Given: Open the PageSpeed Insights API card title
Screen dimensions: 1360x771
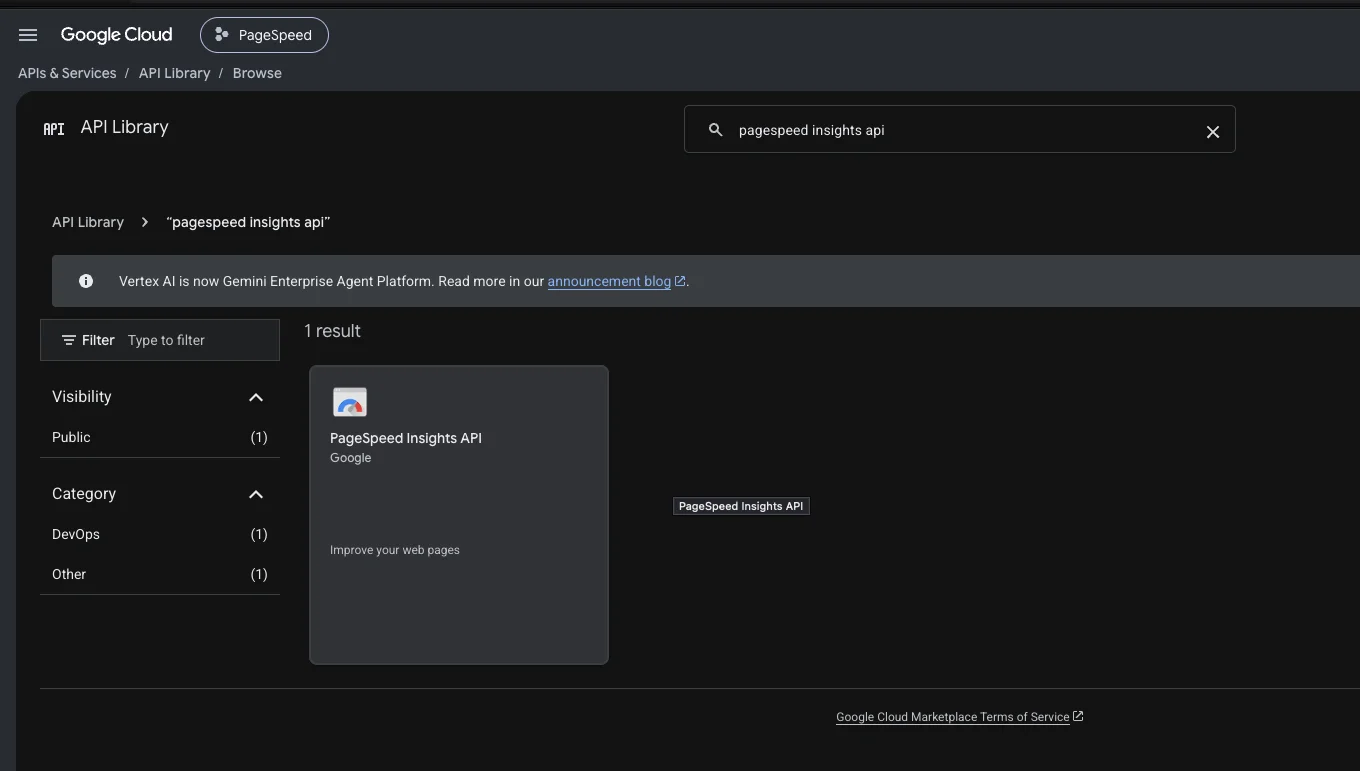Looking at the screenshot, I should [406, 438].
